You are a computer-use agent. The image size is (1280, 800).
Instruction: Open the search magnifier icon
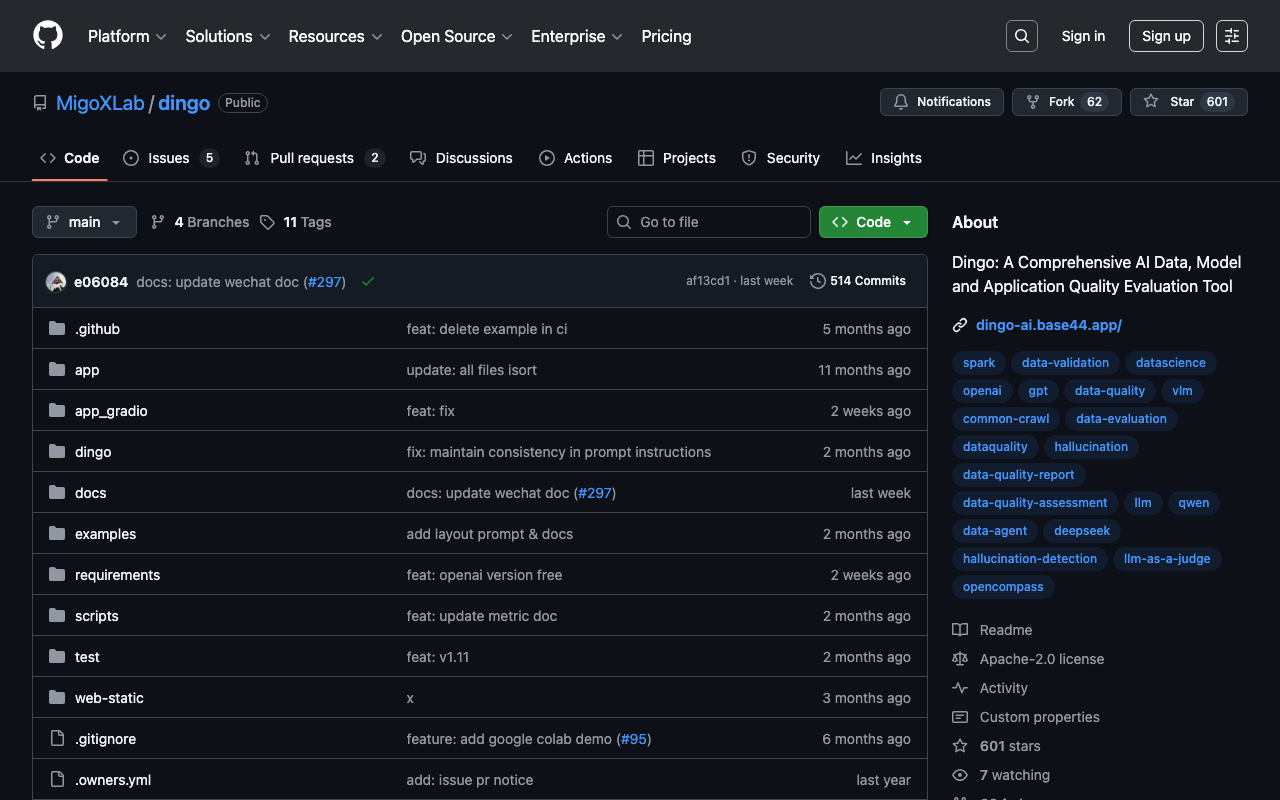(x=1021, y=36)
